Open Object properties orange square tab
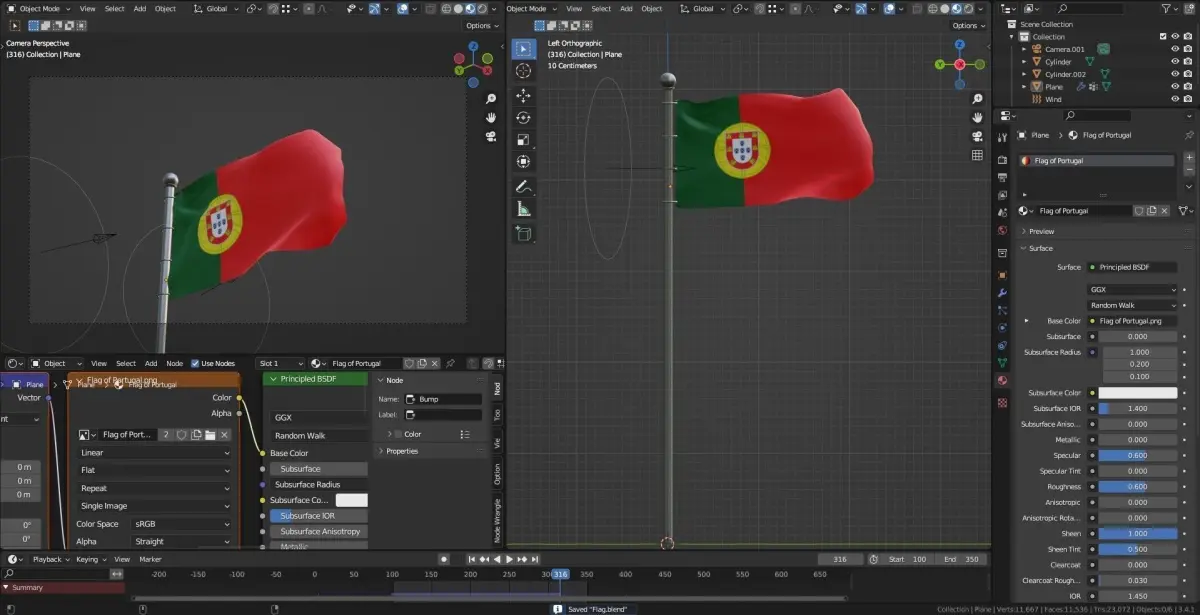Viewport: 1200px width, 615px height. [x=1002, y=274]
